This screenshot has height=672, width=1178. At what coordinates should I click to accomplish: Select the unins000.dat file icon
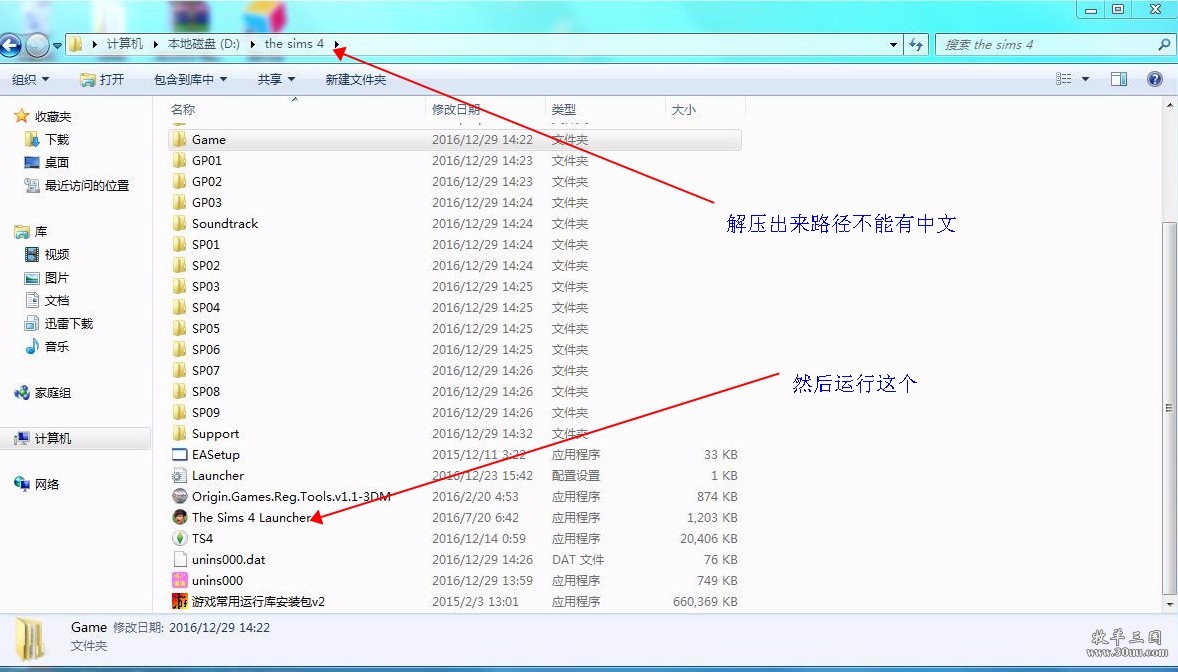click(x=179, y=560)
